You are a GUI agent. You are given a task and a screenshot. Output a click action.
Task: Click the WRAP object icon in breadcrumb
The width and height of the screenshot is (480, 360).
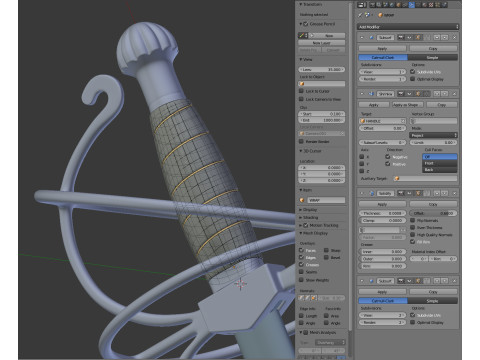tap(380, 15)
